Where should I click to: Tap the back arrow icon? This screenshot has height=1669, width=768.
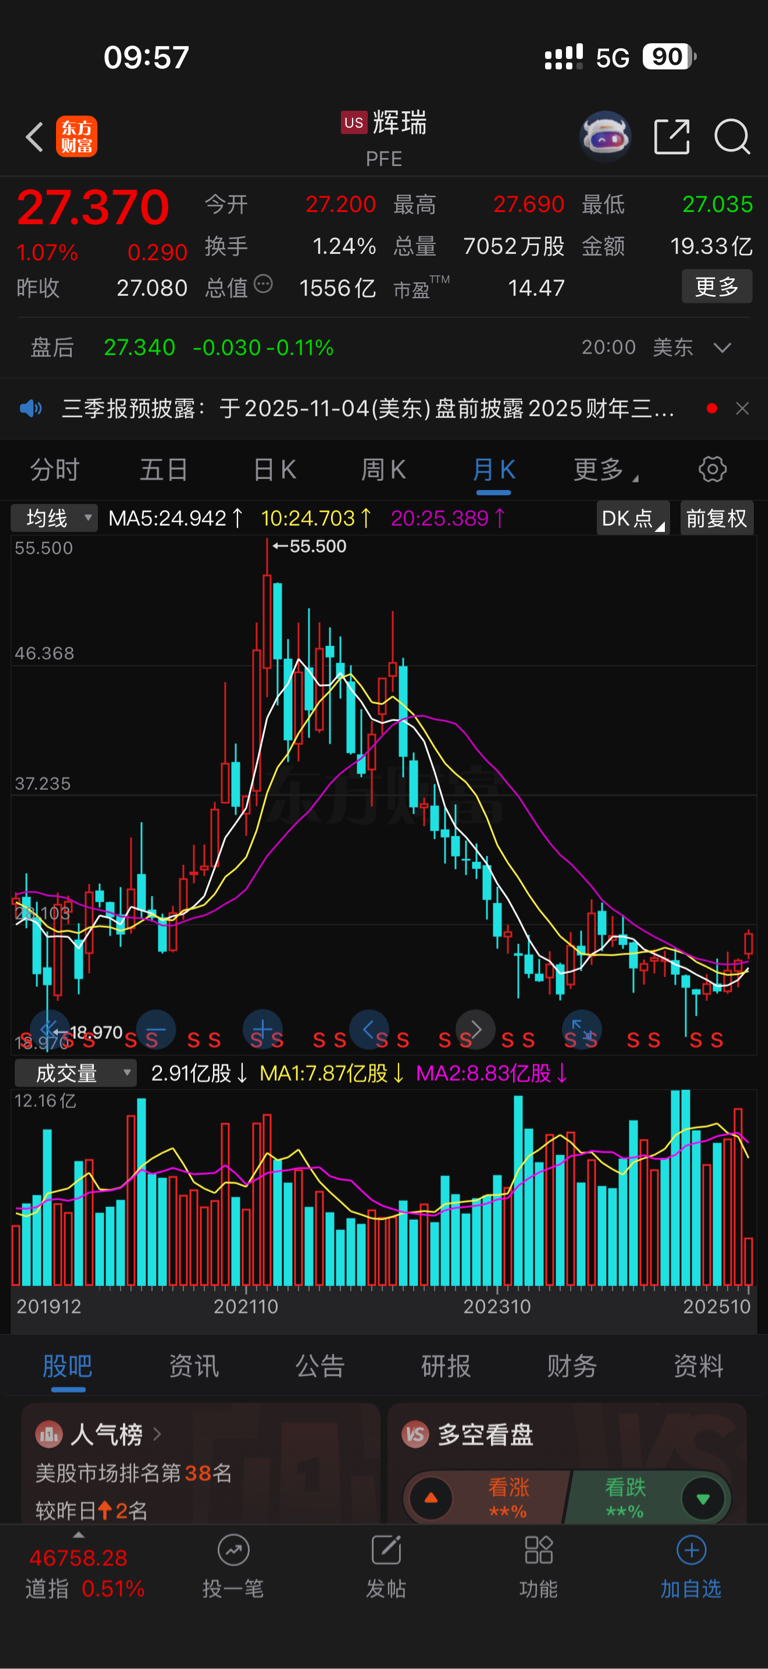[34, 137]
